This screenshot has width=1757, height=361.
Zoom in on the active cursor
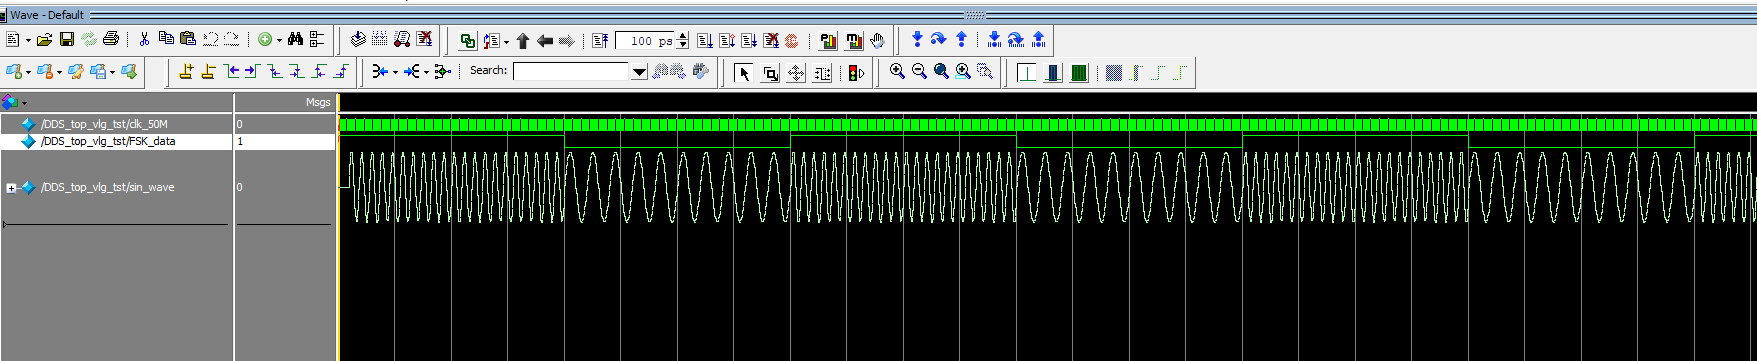click(963, 71)
